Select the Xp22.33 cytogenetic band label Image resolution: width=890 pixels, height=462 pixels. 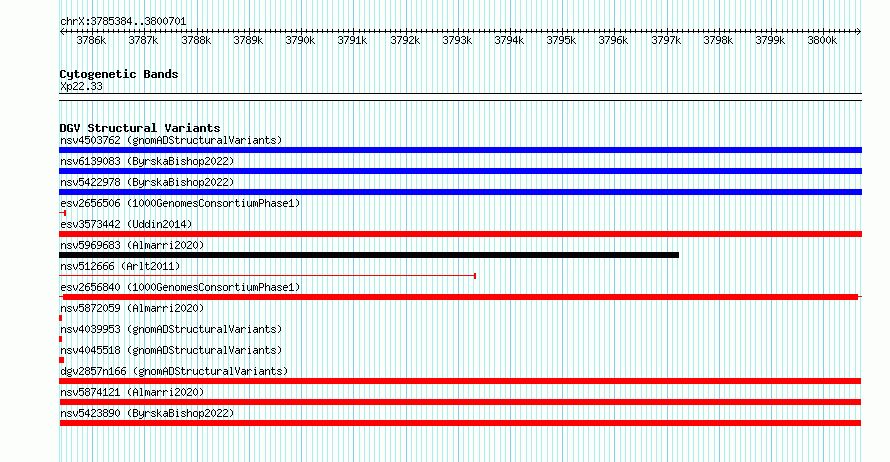tap(81, 86)
